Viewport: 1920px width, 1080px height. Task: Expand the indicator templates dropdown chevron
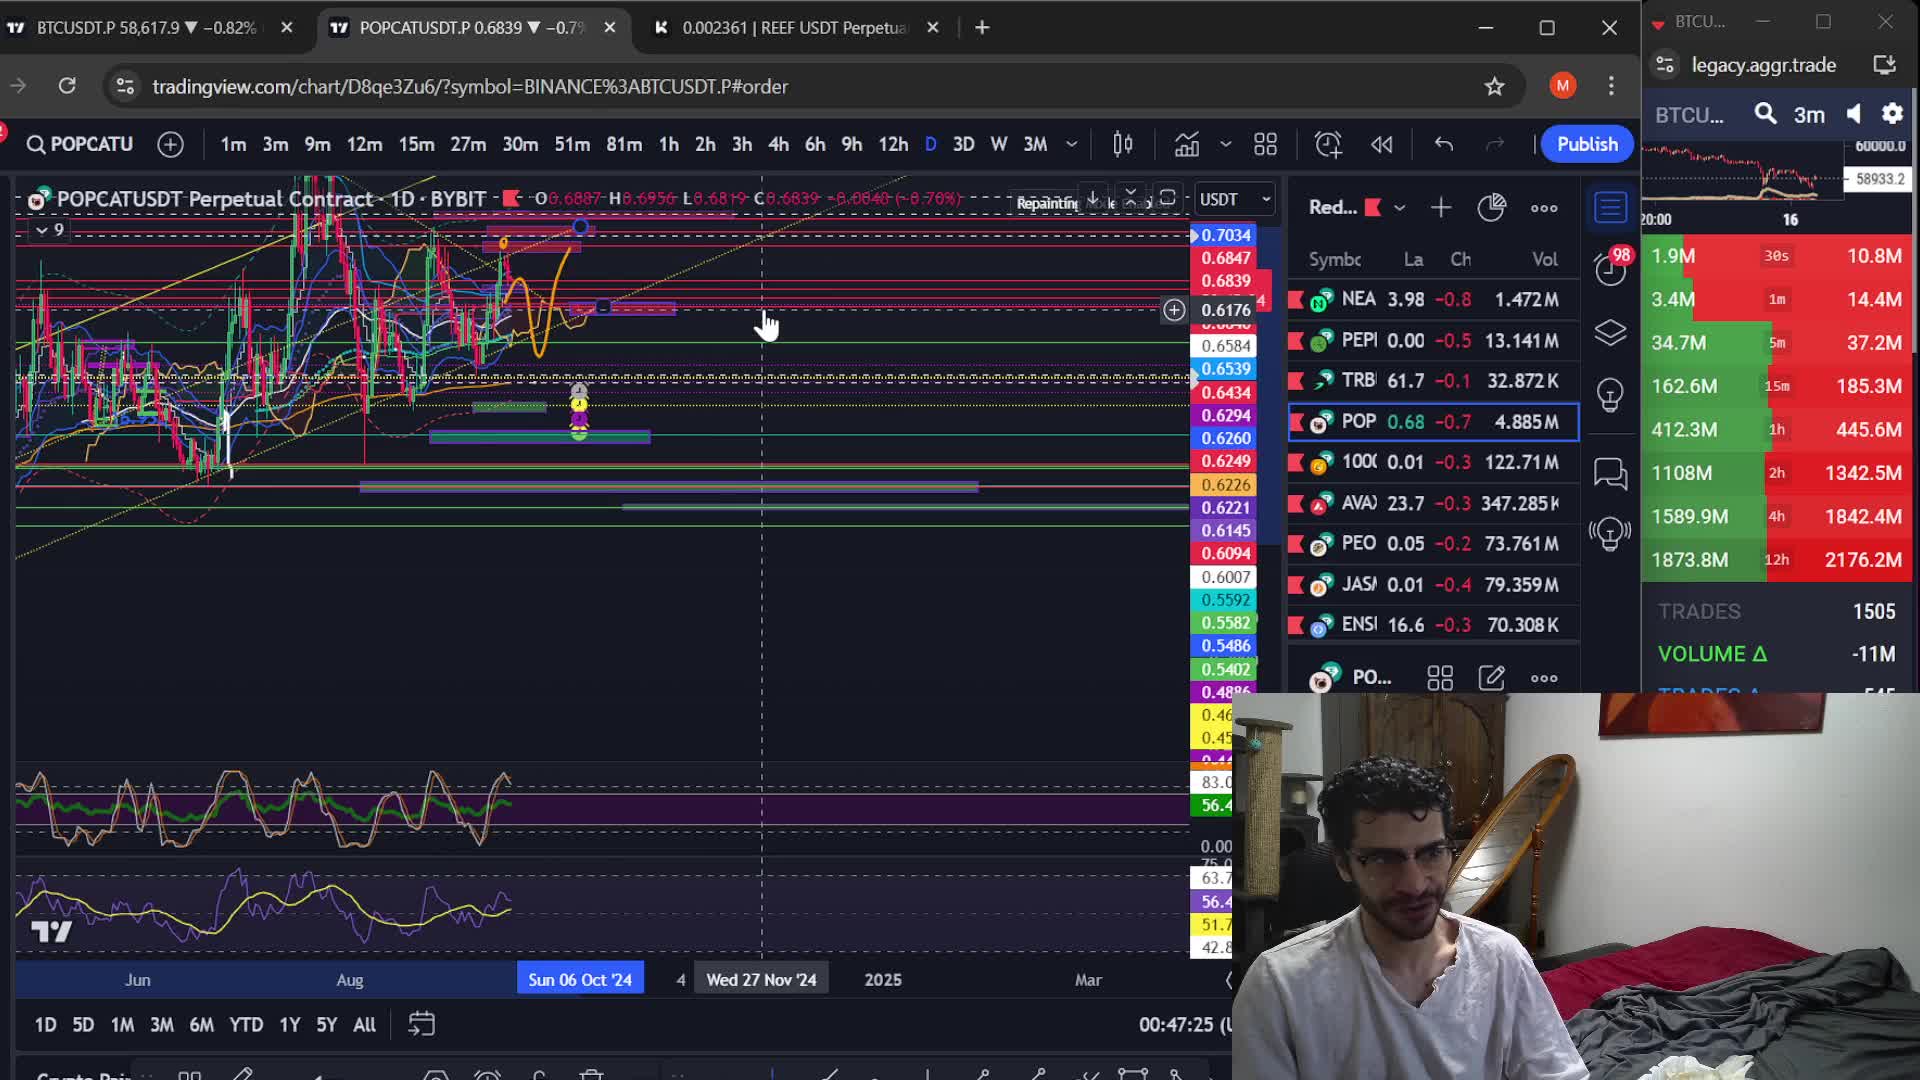[1225, 144]
